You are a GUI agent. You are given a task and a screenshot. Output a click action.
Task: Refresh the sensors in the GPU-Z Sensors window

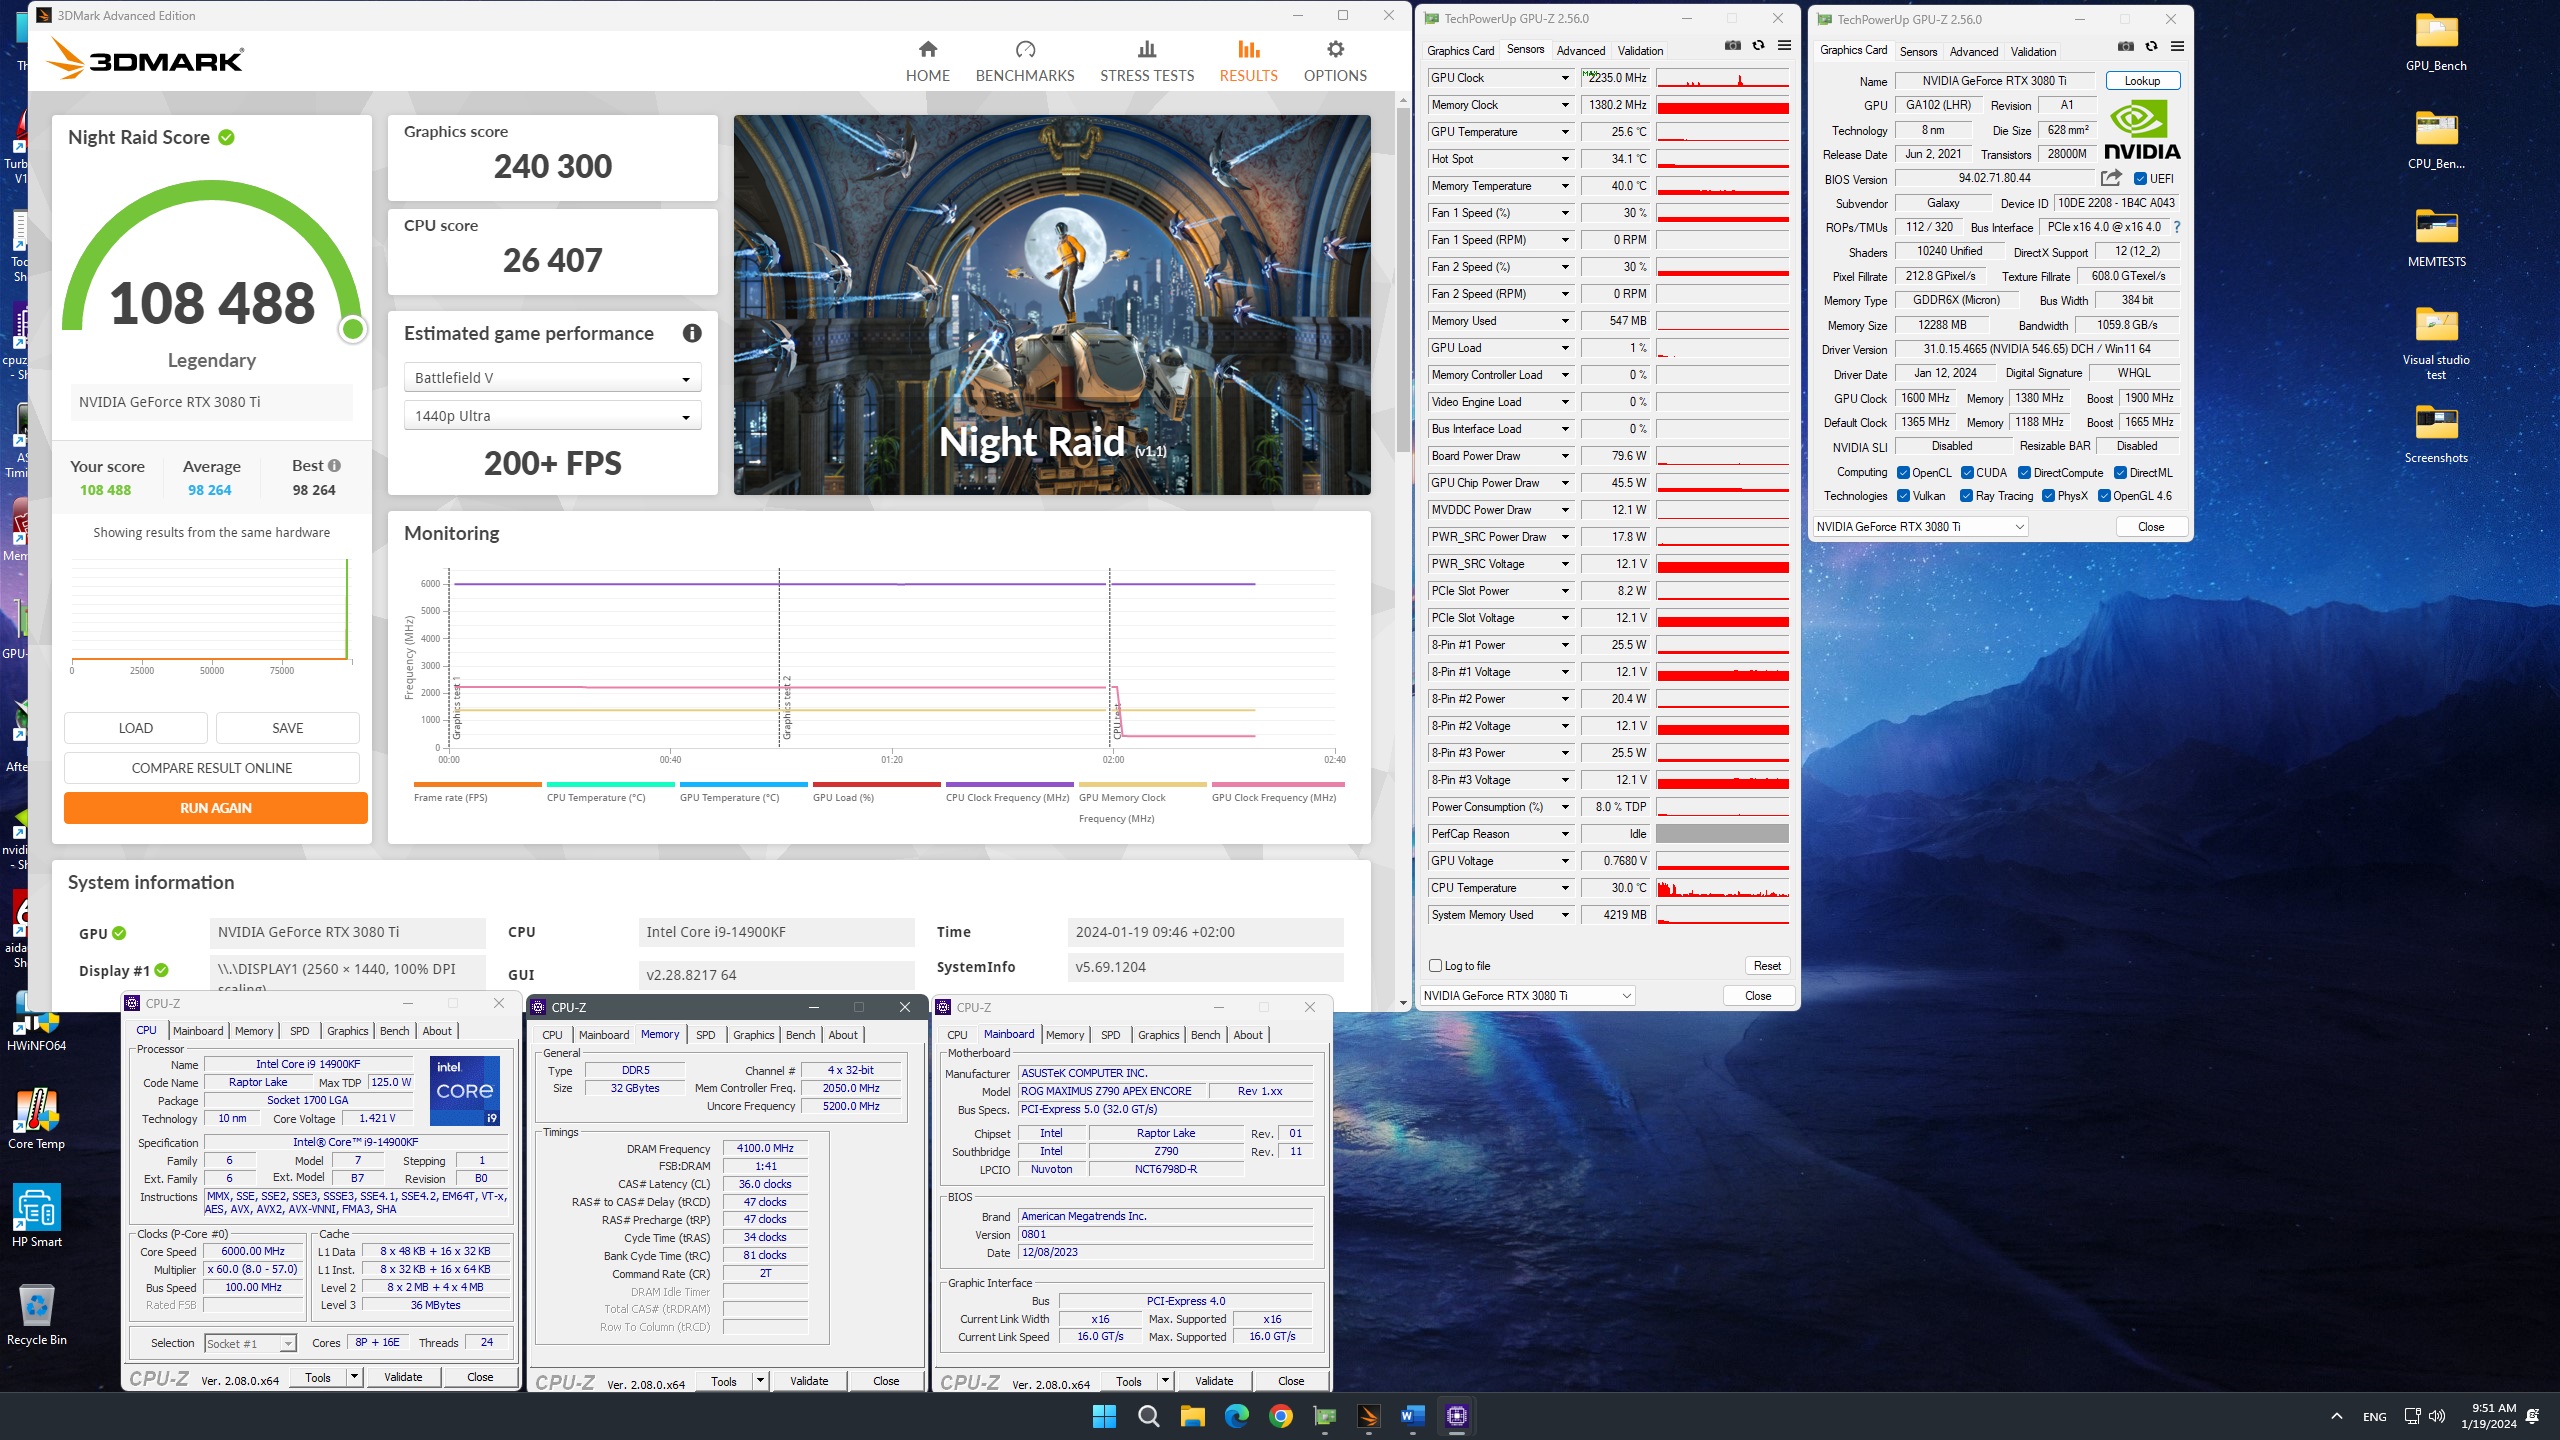(1758, 46)
